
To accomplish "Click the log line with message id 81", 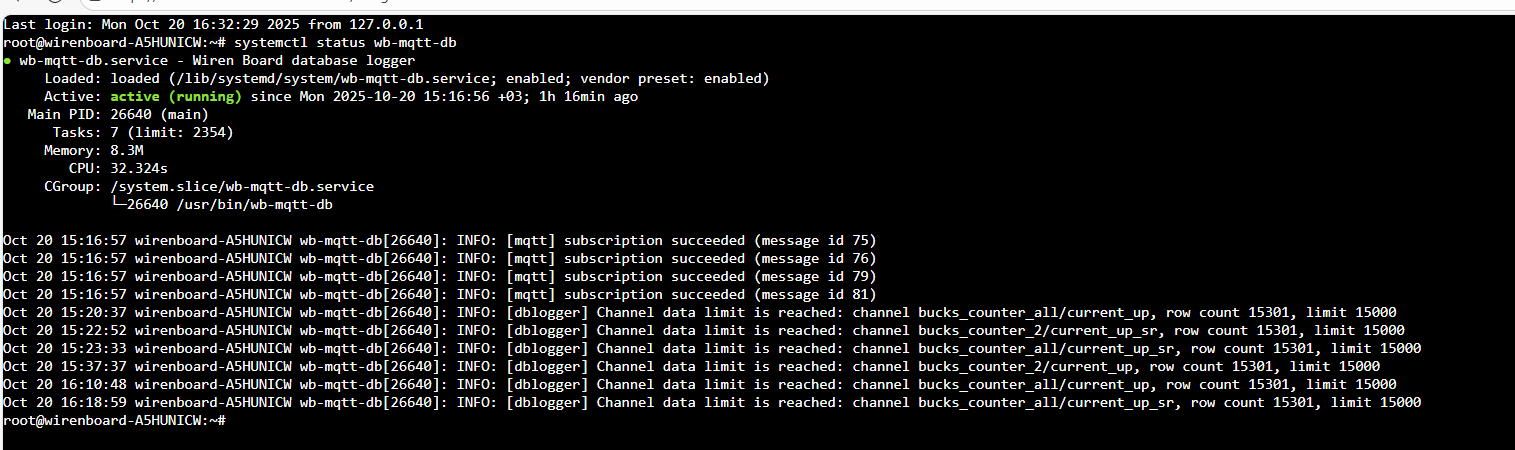I will tap(440, 295).
